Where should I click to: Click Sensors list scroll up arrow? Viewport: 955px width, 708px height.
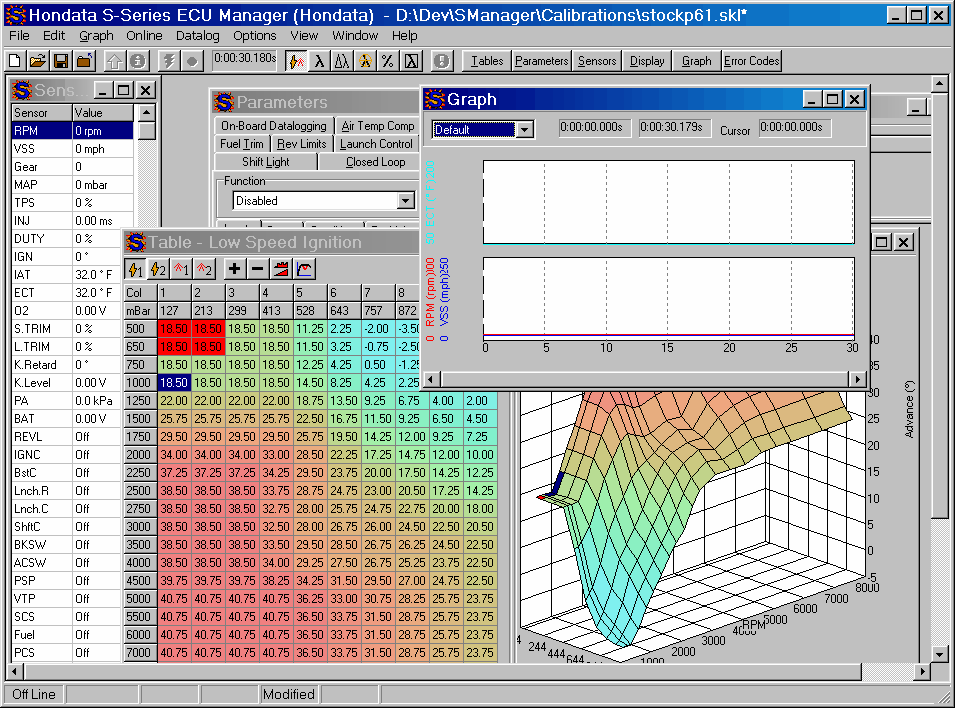click(x=146, y=113)
